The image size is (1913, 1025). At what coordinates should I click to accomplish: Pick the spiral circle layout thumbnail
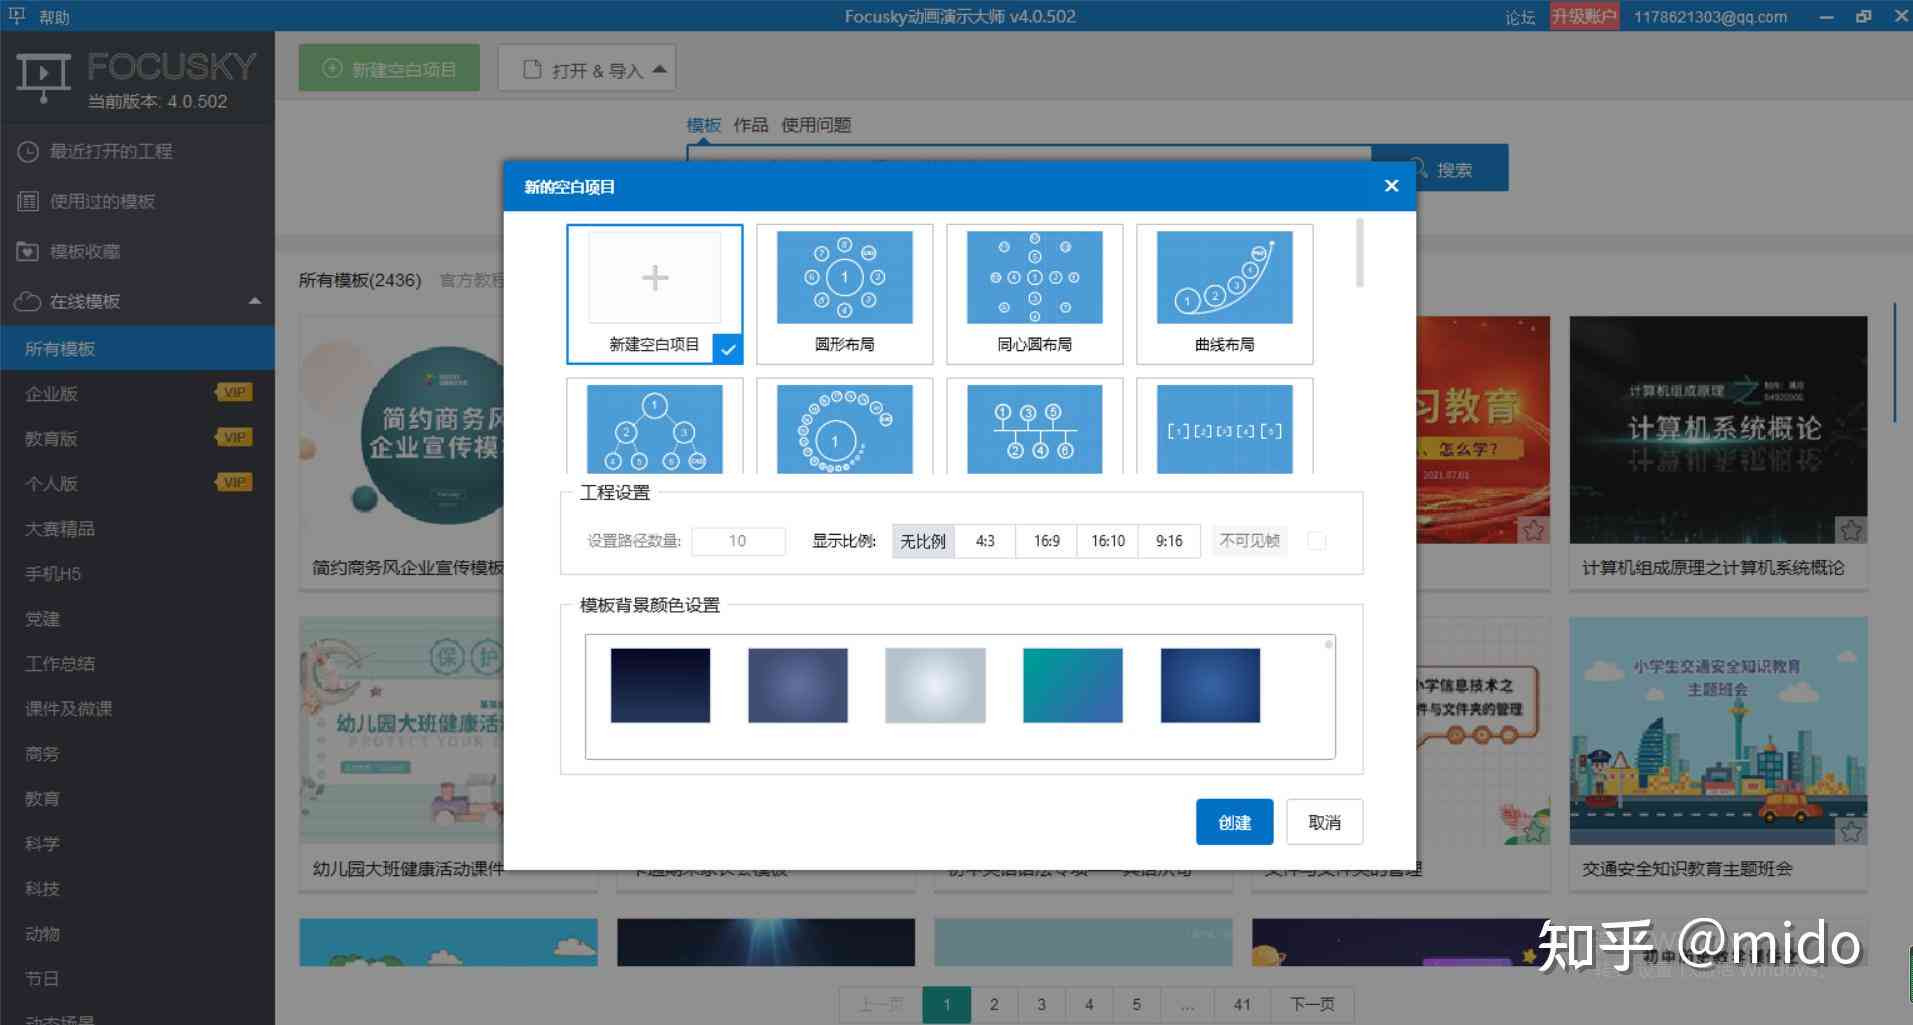pyautogui.click(x=844, y=428)
